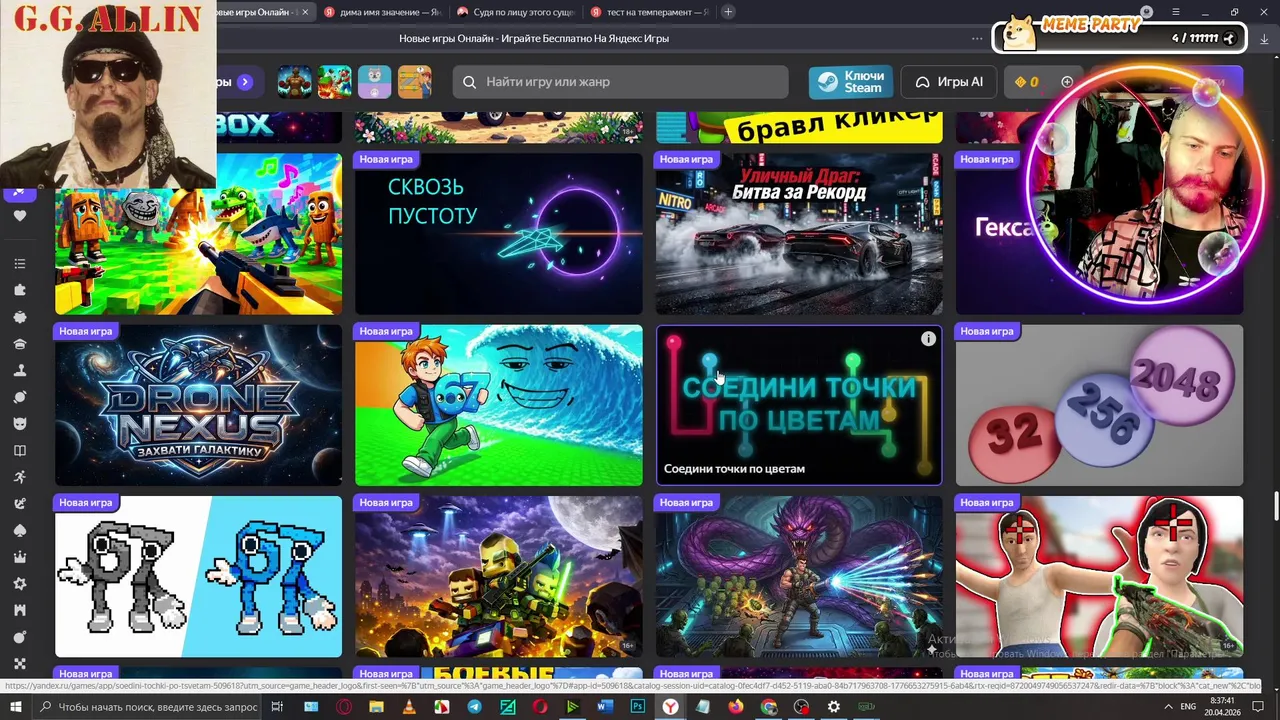Viewport: 1280px width, 720px height.
Task: Switch ENG keyboard language in tray
Action: point(1188,707)
